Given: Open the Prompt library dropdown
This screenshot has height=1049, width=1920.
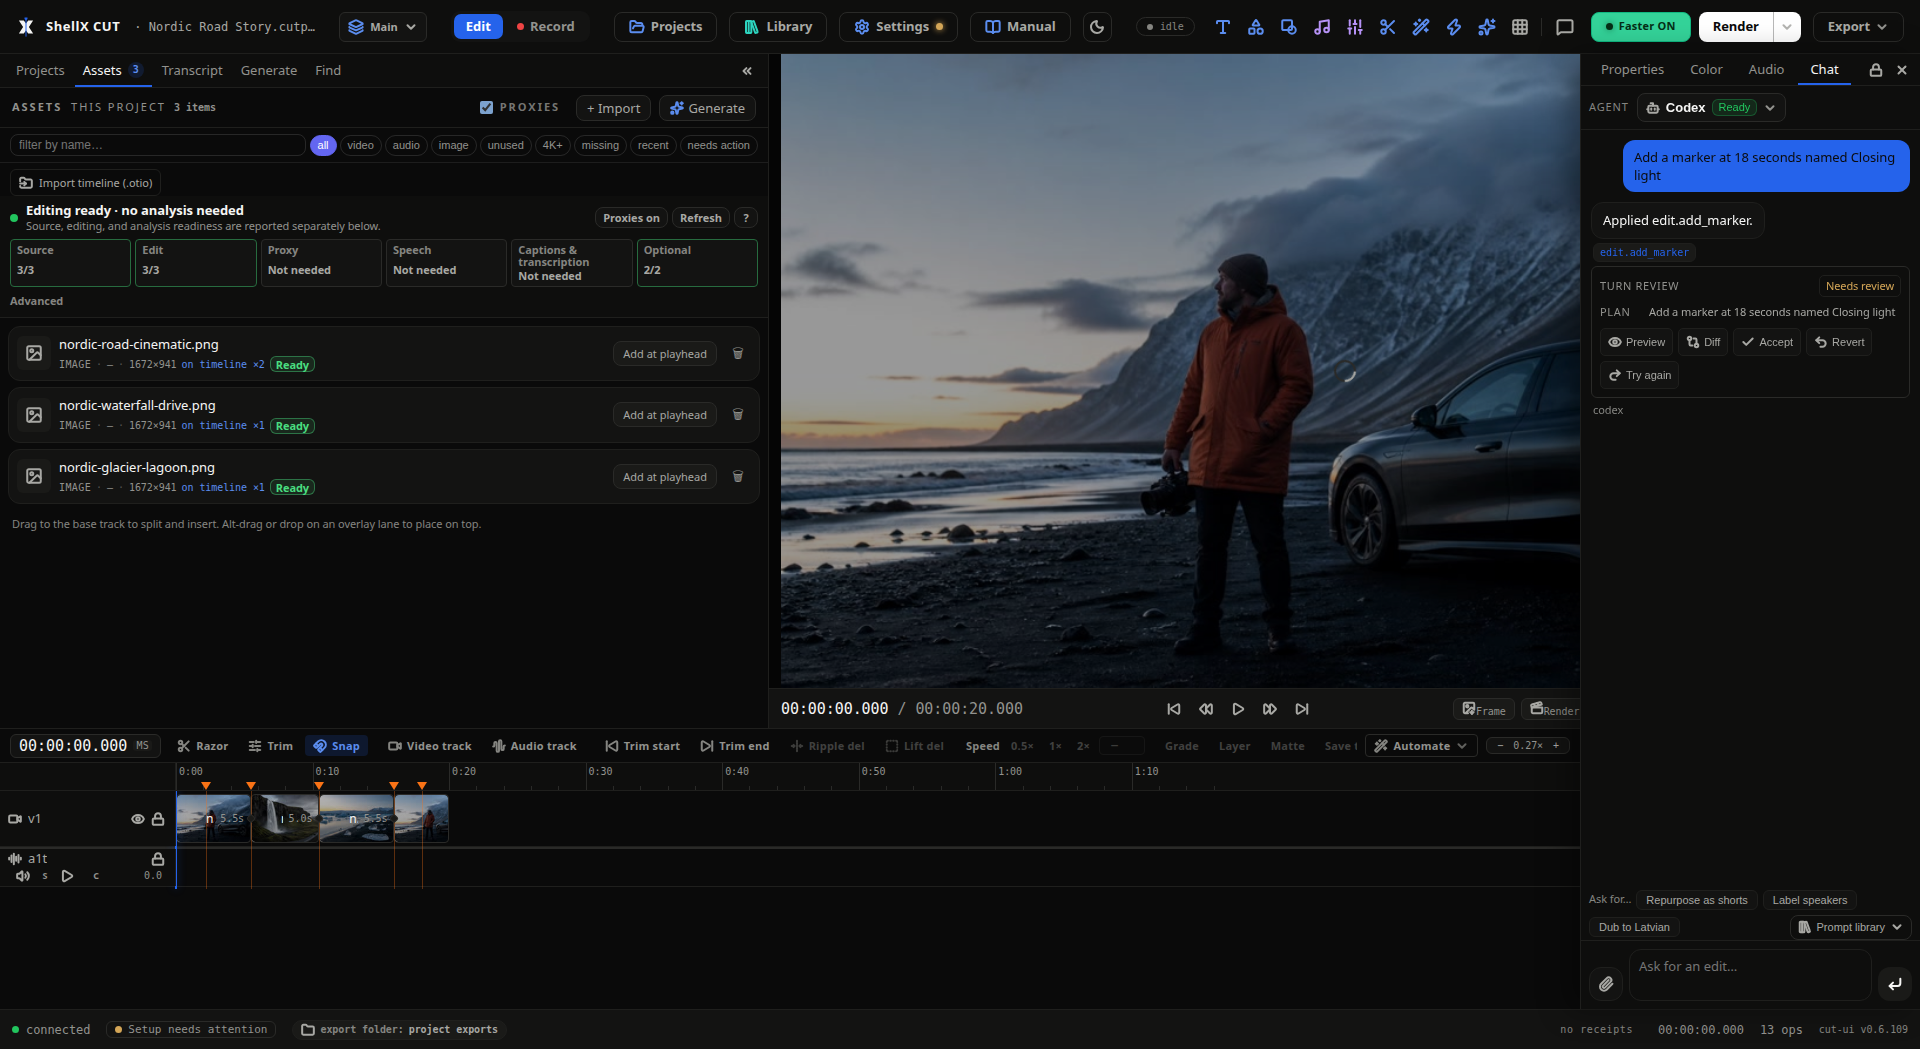Looking at the screenshot, I should [x=1850, y=927].
